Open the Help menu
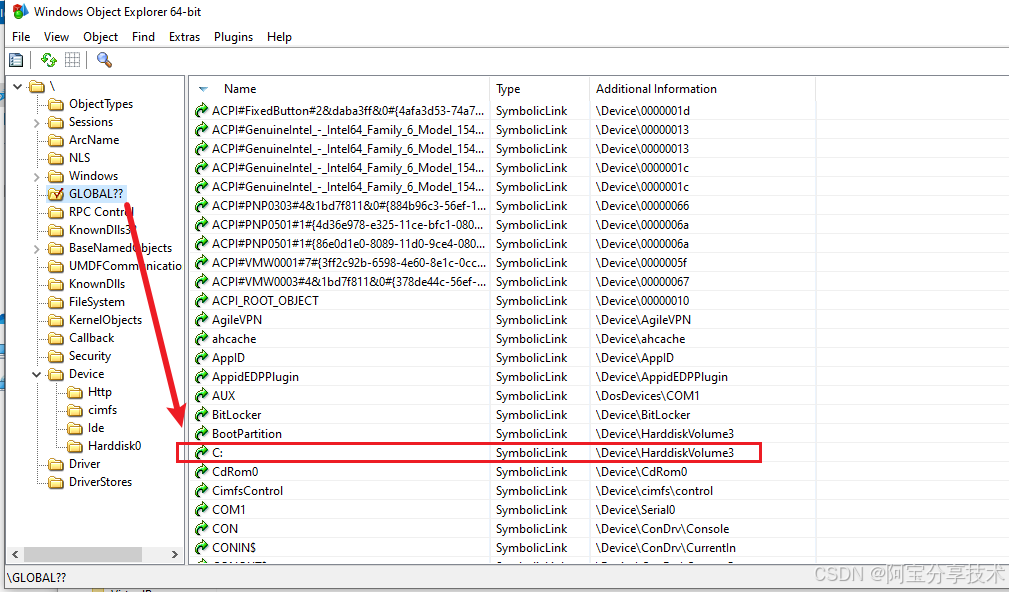This screenshot has height=592, width=1009. click(x=279, y=37)
